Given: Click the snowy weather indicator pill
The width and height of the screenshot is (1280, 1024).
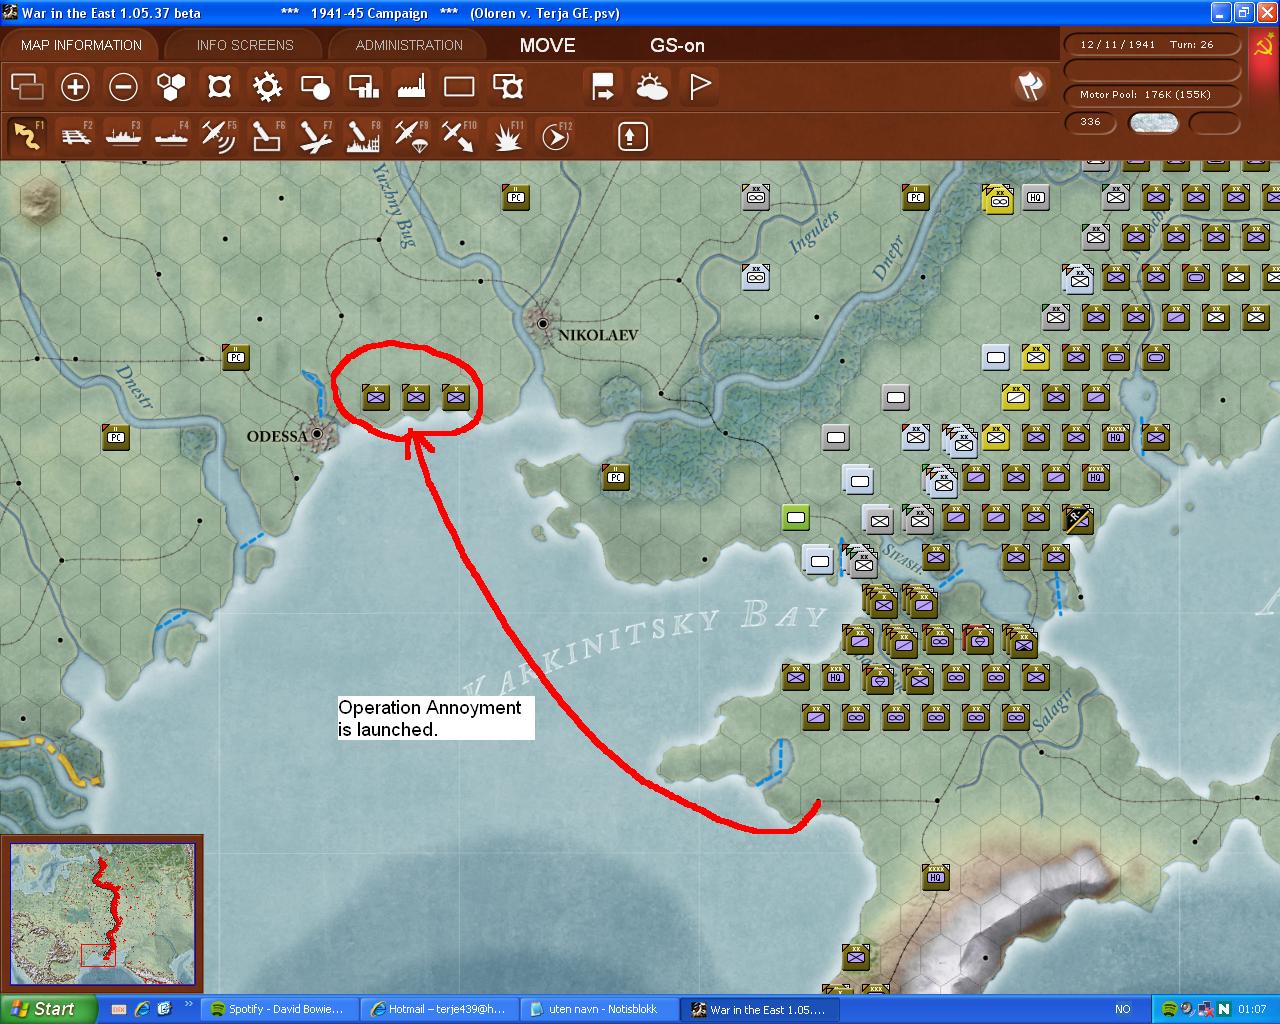Looking at the screenshot, I should (x=1153, y=123).
